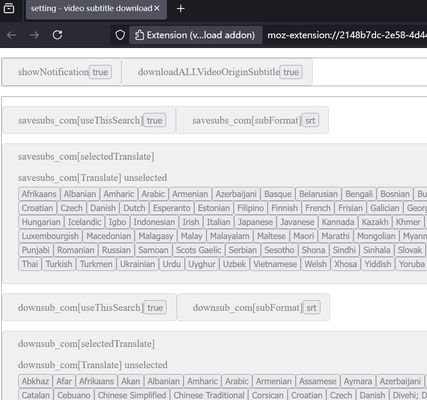
Task: Toggle showNotification true value
Action: pos(100,72)
